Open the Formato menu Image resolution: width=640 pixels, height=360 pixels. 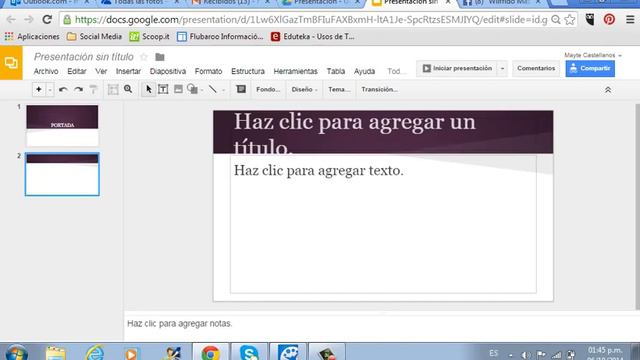[208, 71]
